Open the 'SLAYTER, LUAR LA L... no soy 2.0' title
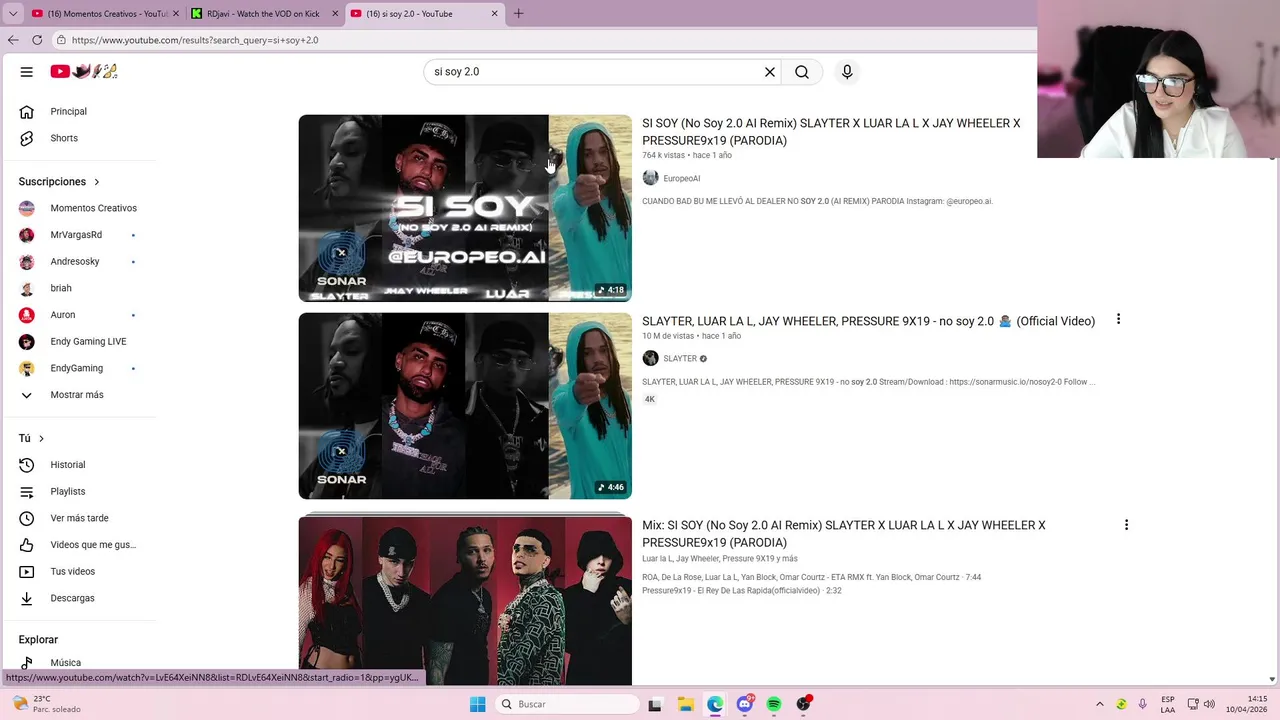Viewport: 1280px width, 720px height. pos(868,321)
